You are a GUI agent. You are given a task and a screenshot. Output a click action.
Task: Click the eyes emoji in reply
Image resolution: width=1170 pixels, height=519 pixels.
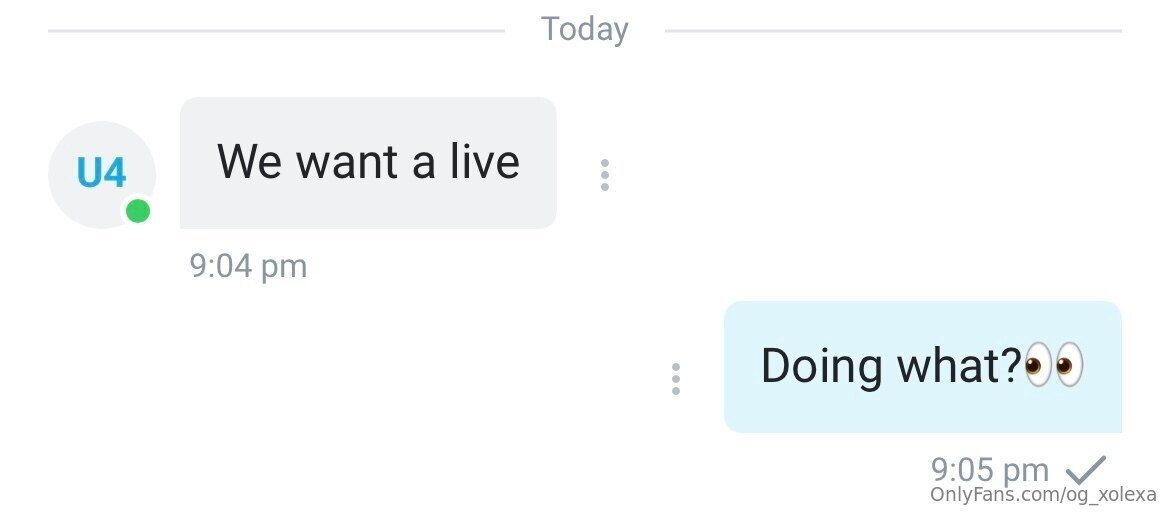tap(1054, 365)
